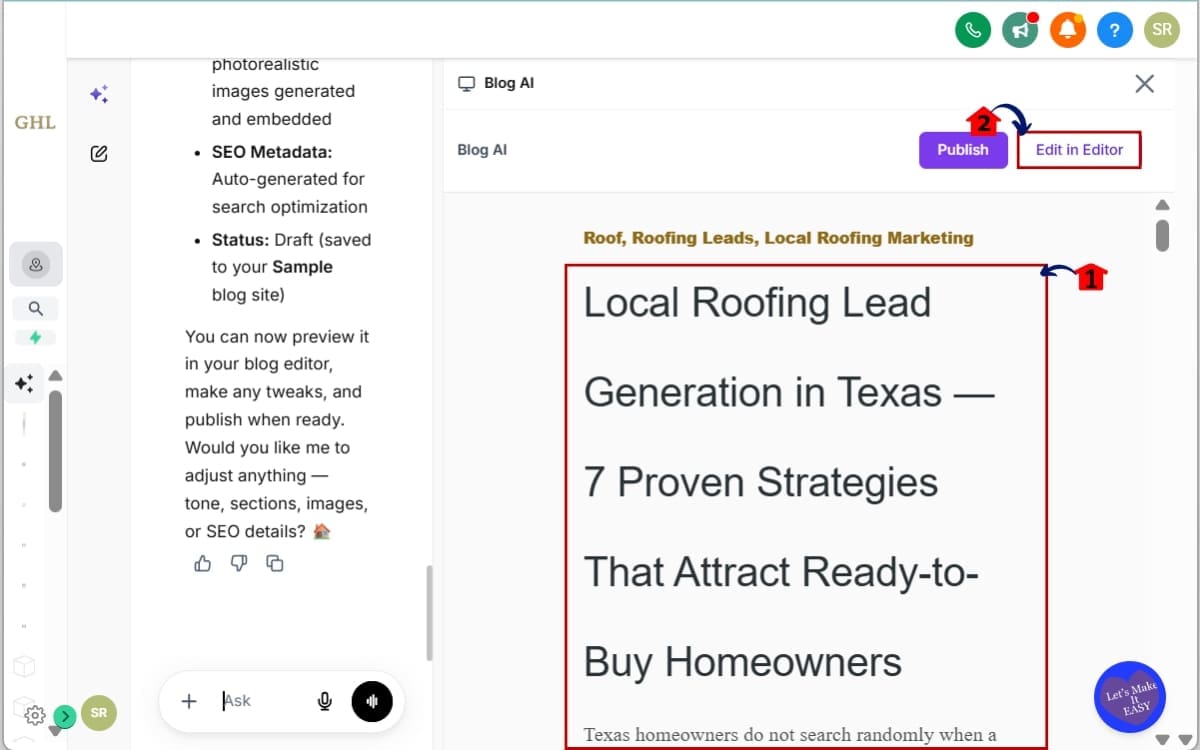Open the SR profile avatar at top right
Screen dimensions: 1200x750
1162,30
